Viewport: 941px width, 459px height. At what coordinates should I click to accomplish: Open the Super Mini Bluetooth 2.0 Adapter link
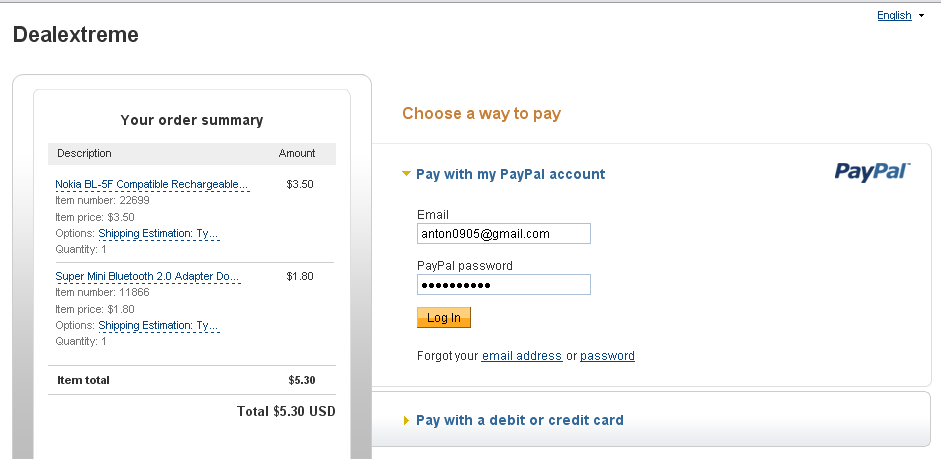148,276
